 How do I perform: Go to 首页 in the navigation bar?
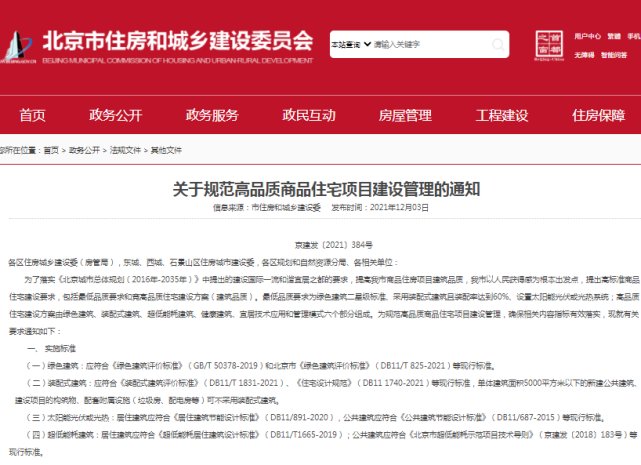click(x=33, y=115)
